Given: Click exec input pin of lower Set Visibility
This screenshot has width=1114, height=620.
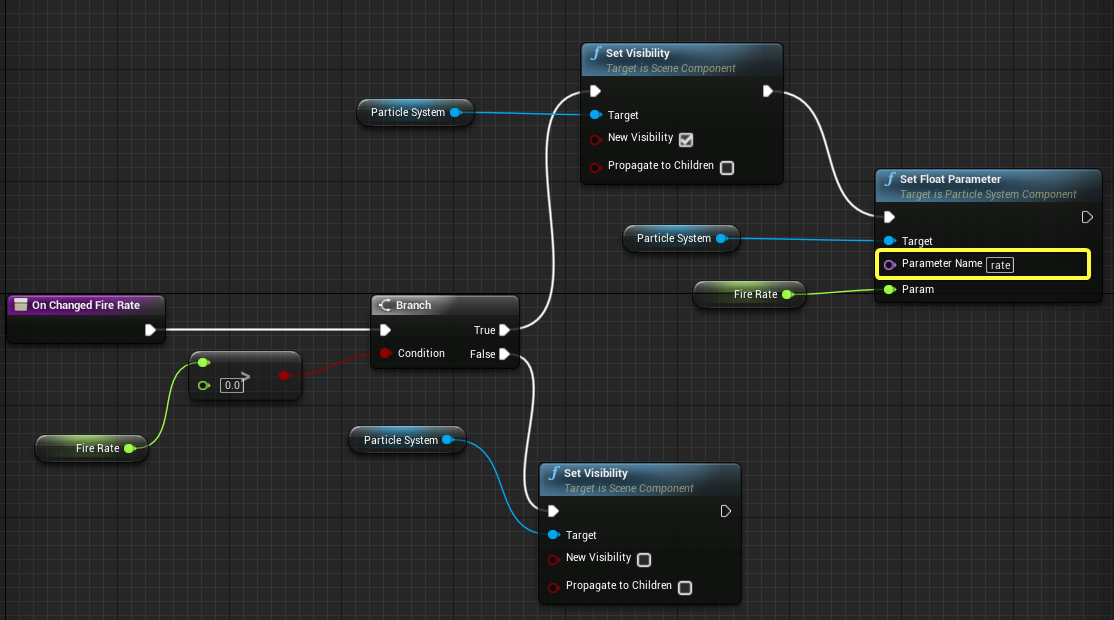Looking at the screenshot, I should [x=553, y=511].
